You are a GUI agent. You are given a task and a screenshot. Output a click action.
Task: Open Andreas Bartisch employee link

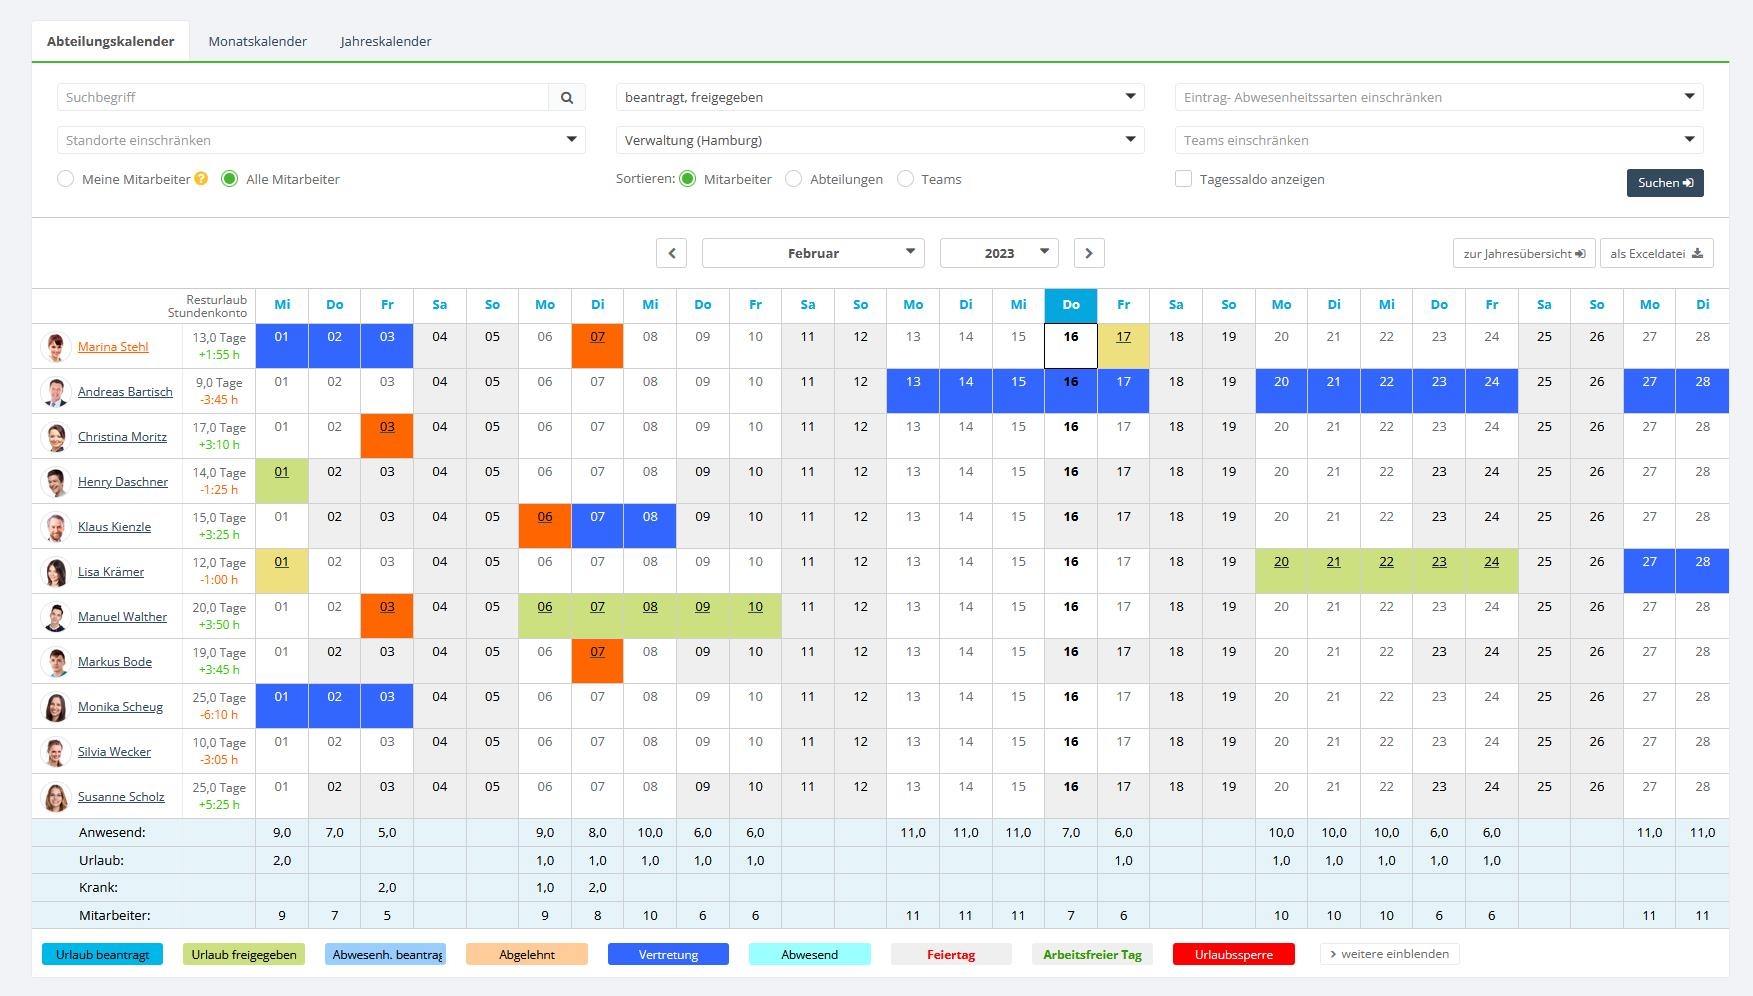pos(125,392)
